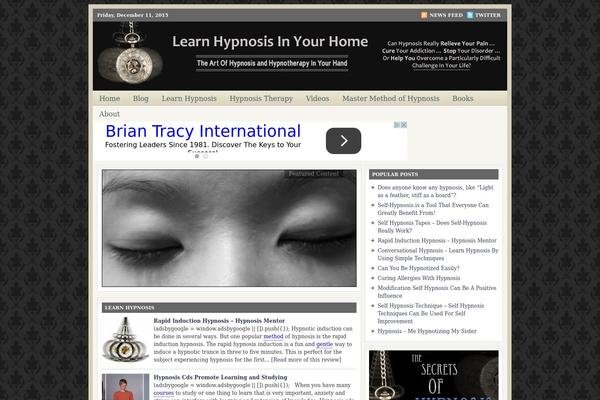Click the TWITTER text link
This screenshot has width=600, height=400.
pyautogui.click(x=488, y=15)
